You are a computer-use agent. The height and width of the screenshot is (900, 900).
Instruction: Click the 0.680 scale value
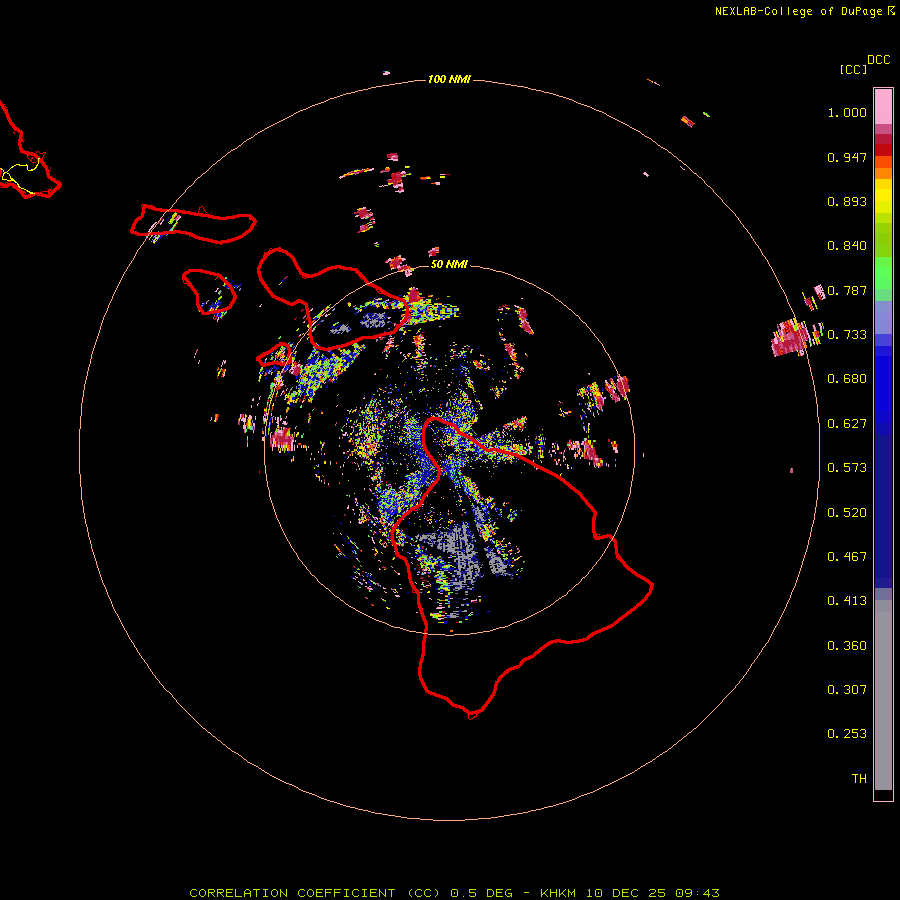point(847,379)
